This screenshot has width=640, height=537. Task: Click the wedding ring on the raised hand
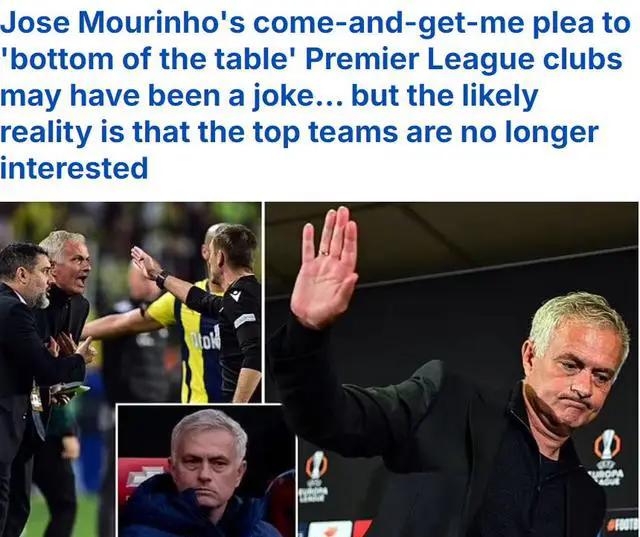click(x=324, y=253)
